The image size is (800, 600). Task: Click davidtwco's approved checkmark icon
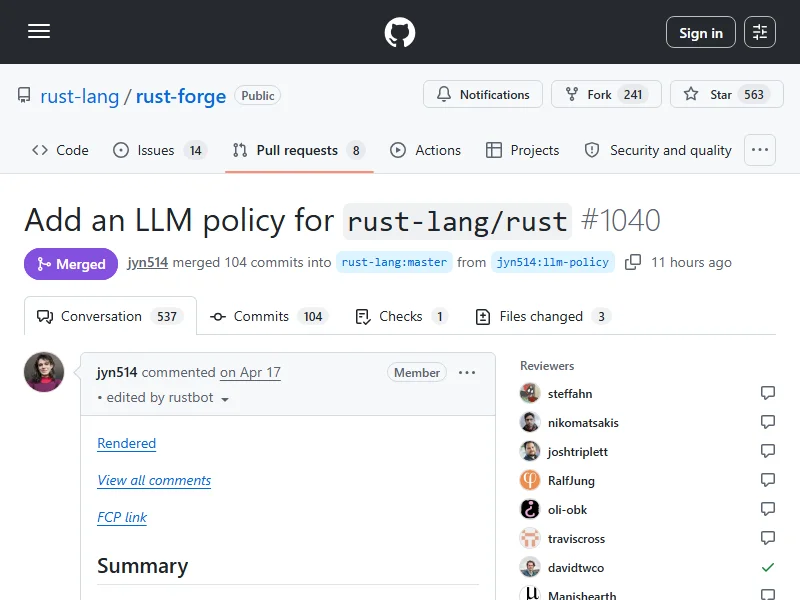click(767, 567)
